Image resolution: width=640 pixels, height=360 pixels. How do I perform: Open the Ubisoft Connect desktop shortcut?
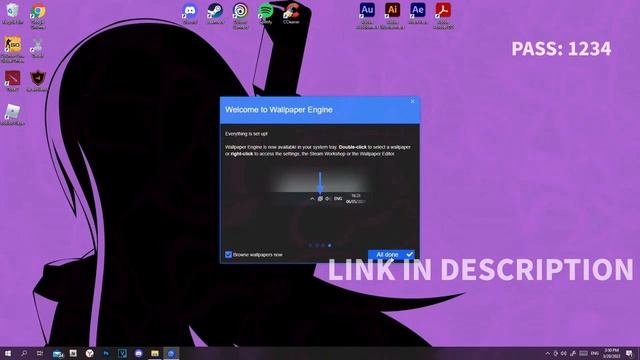[x=240, y=16]
